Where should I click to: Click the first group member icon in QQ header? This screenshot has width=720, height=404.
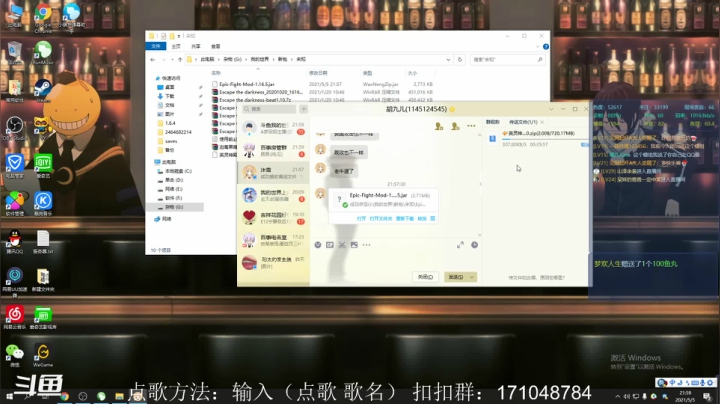click(439, 126)
